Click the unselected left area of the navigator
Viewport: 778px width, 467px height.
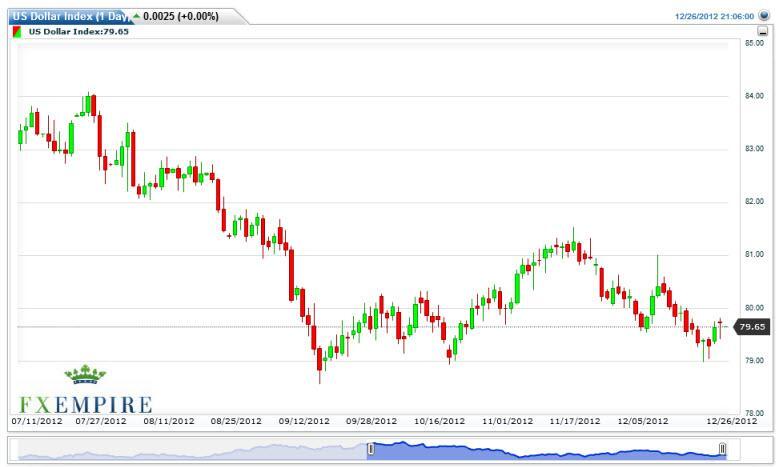pyautogui.click(x=190, y=452)
